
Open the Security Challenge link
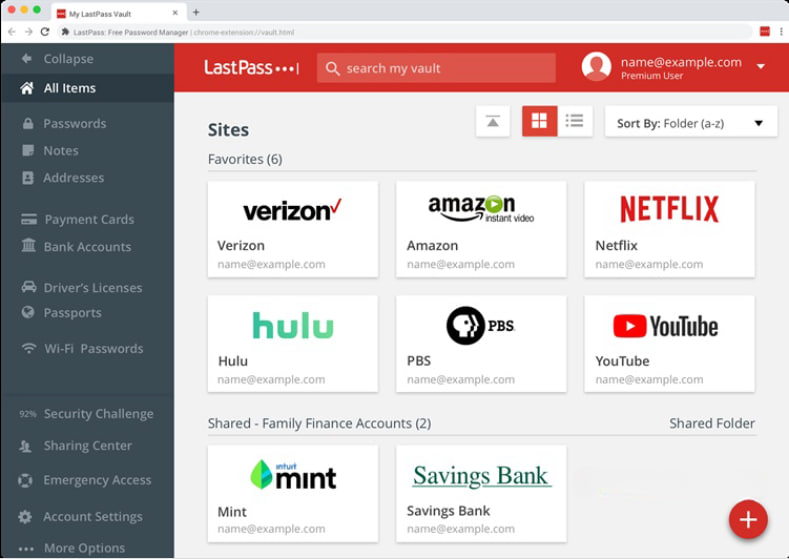[99, 414]
